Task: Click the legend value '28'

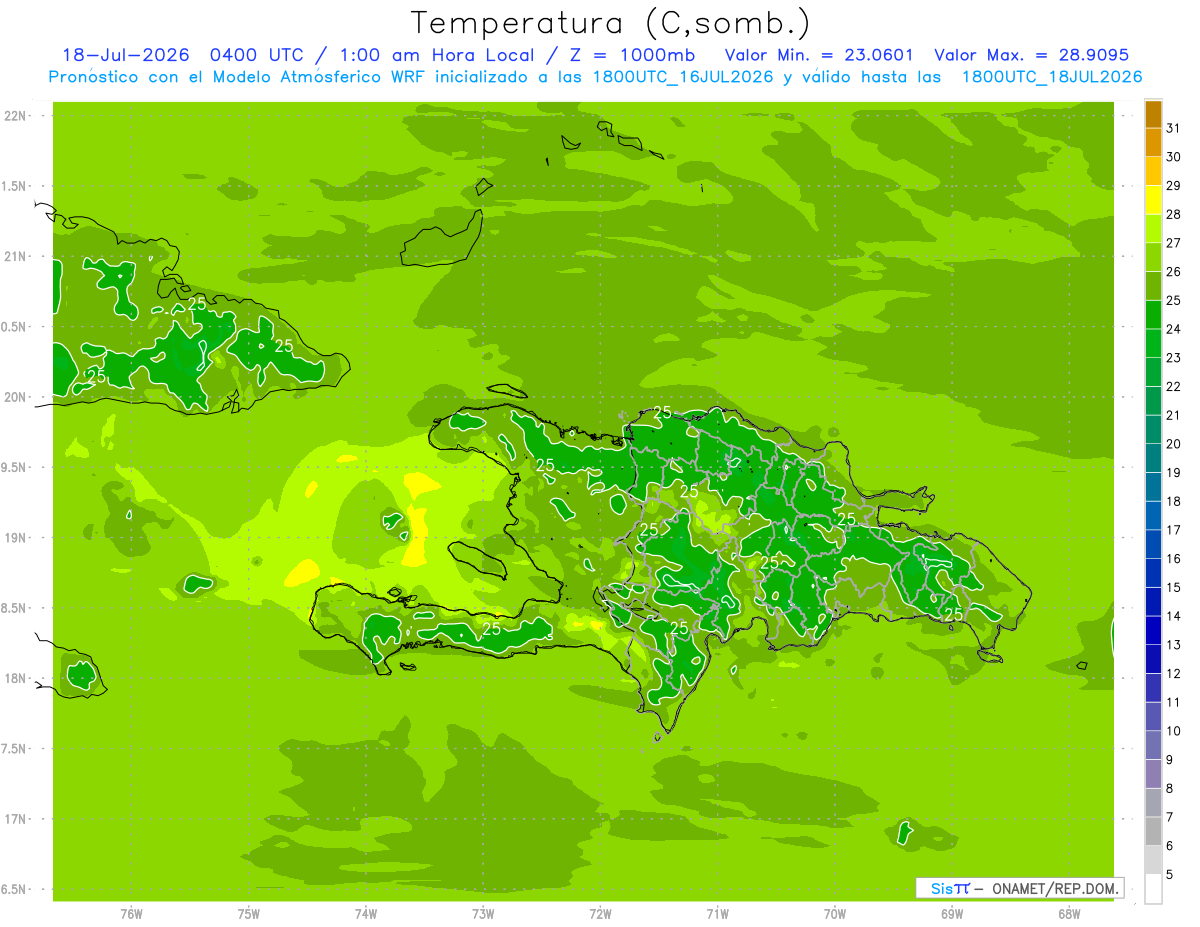Action: [1174, 215]
